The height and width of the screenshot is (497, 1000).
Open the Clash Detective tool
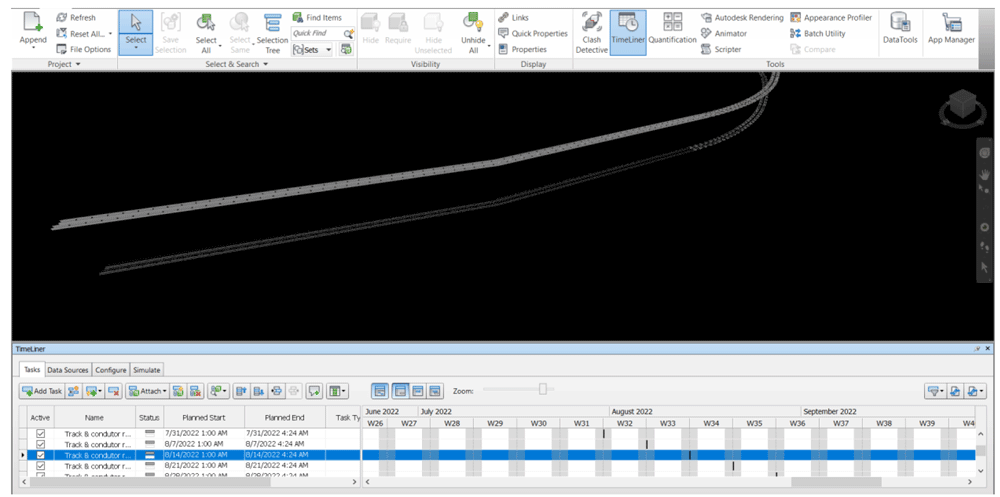(591, 31)
